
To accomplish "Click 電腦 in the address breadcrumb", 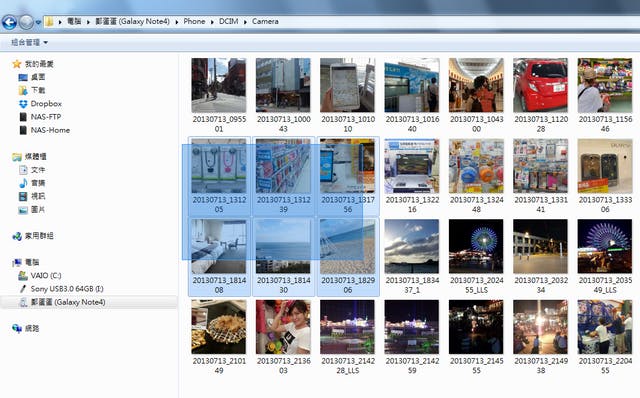I will (74, 21).
